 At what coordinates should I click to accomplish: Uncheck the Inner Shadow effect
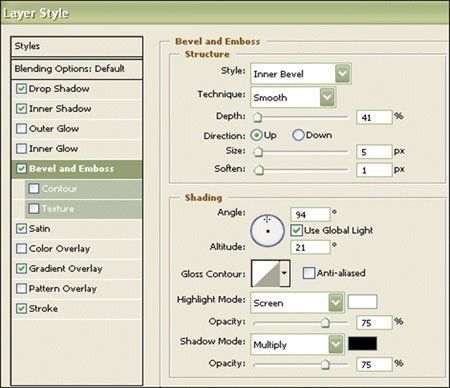click(21, 109)
